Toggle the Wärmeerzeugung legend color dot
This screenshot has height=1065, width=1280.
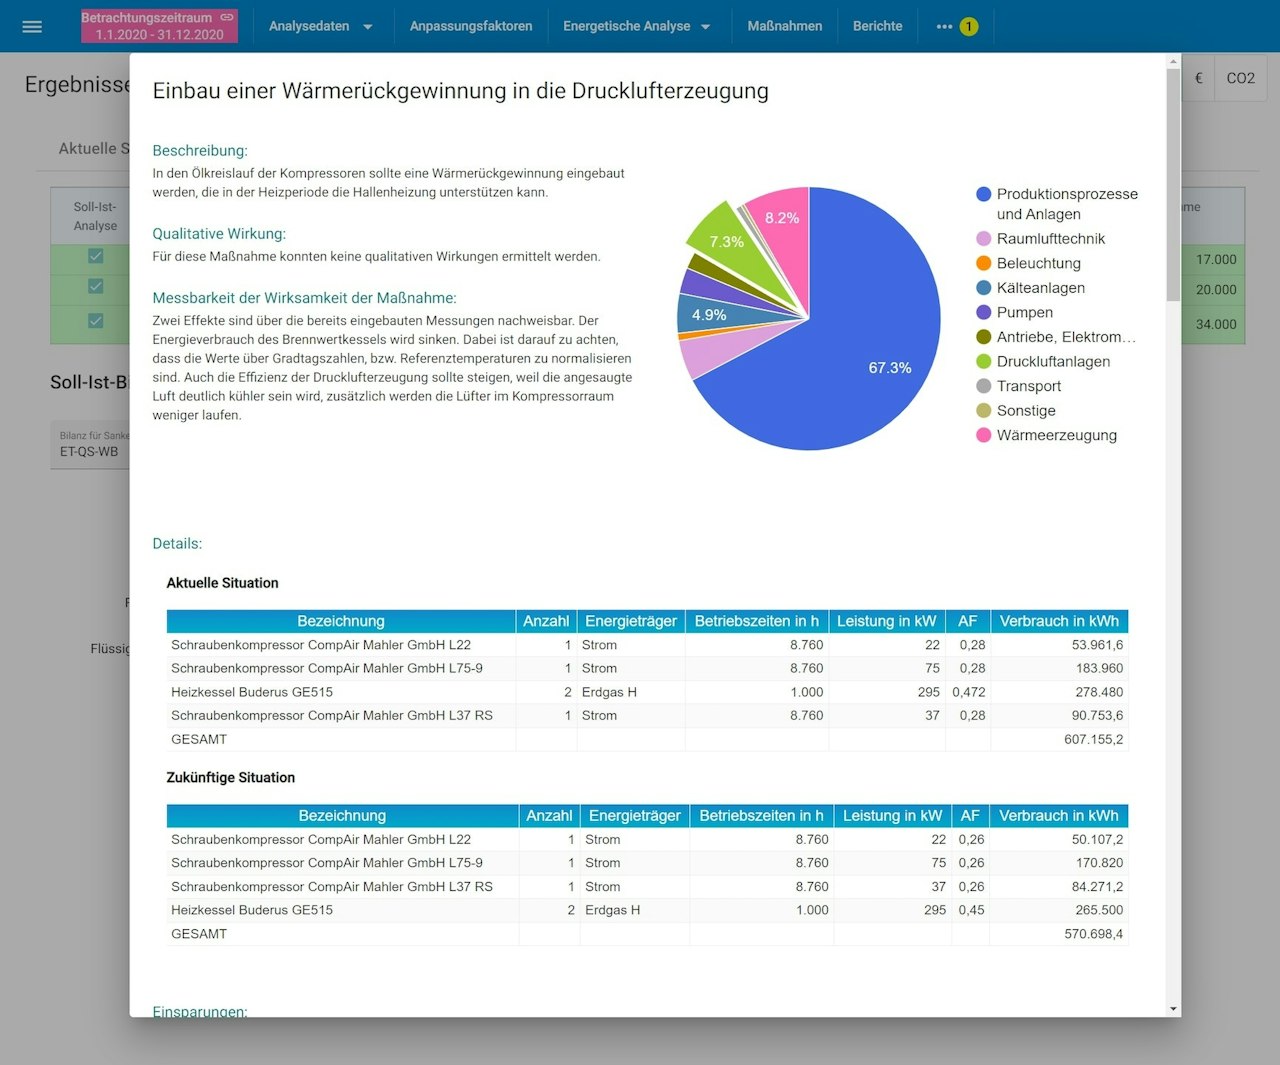[x=983, y=435]
